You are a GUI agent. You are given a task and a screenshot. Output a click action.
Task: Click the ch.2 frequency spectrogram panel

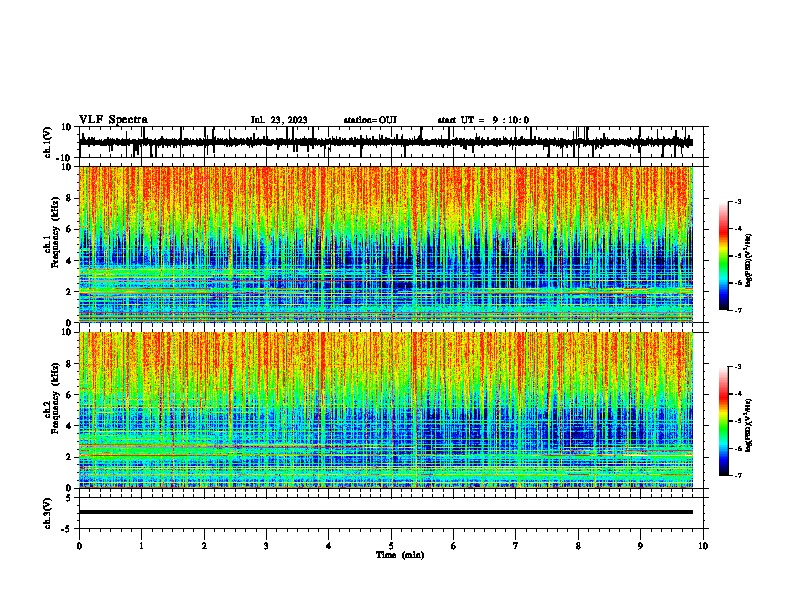pos(385,410)
